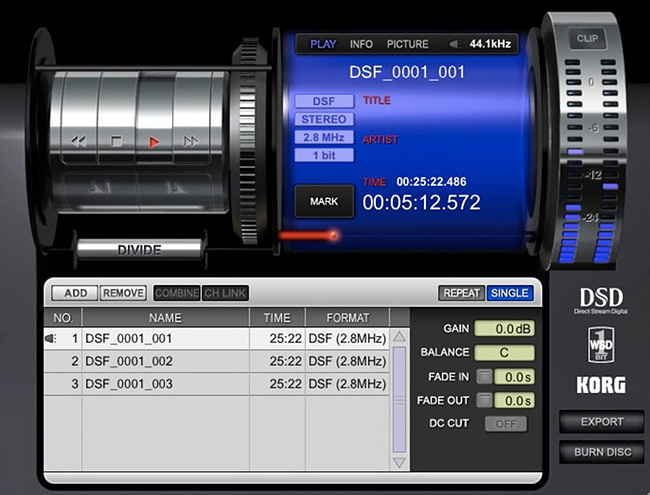Click the REMOVE button
Screen dimensions: 650x495
(123, 293)
